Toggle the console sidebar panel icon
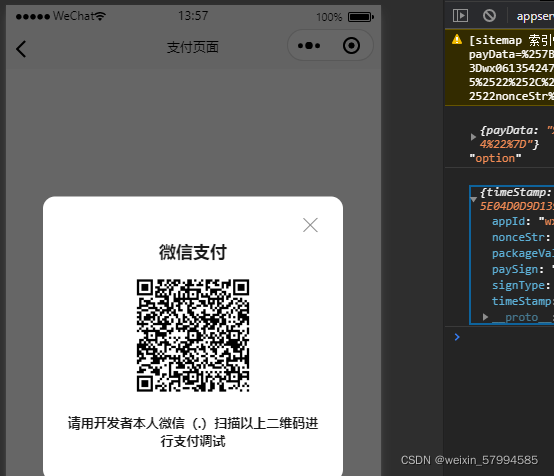Viewport: 554px width, 476px height. coord(460,16)
